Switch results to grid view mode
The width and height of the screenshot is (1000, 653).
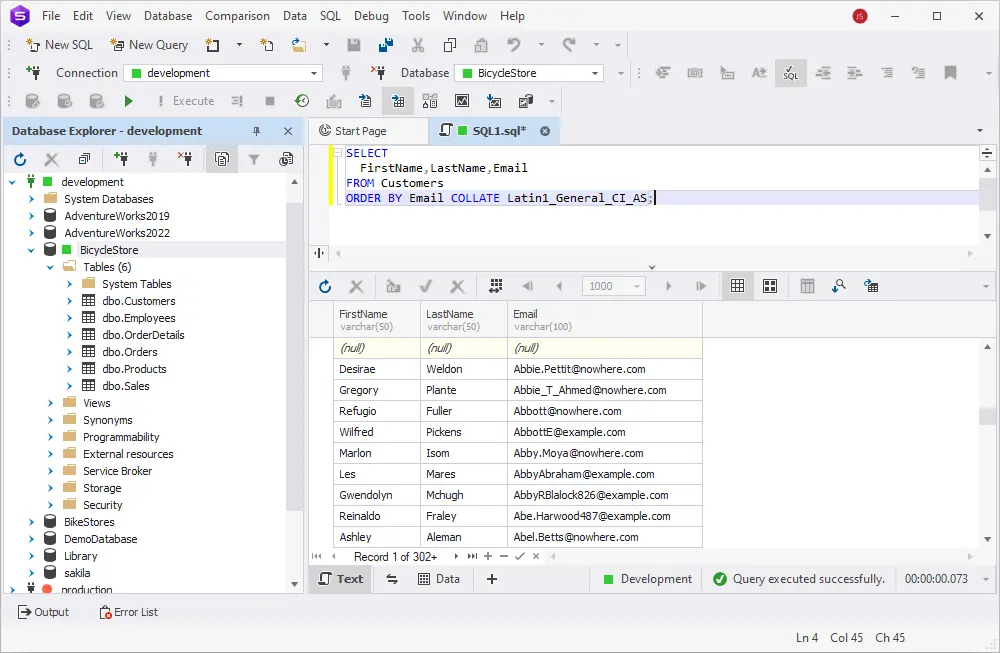pos(737,286)
